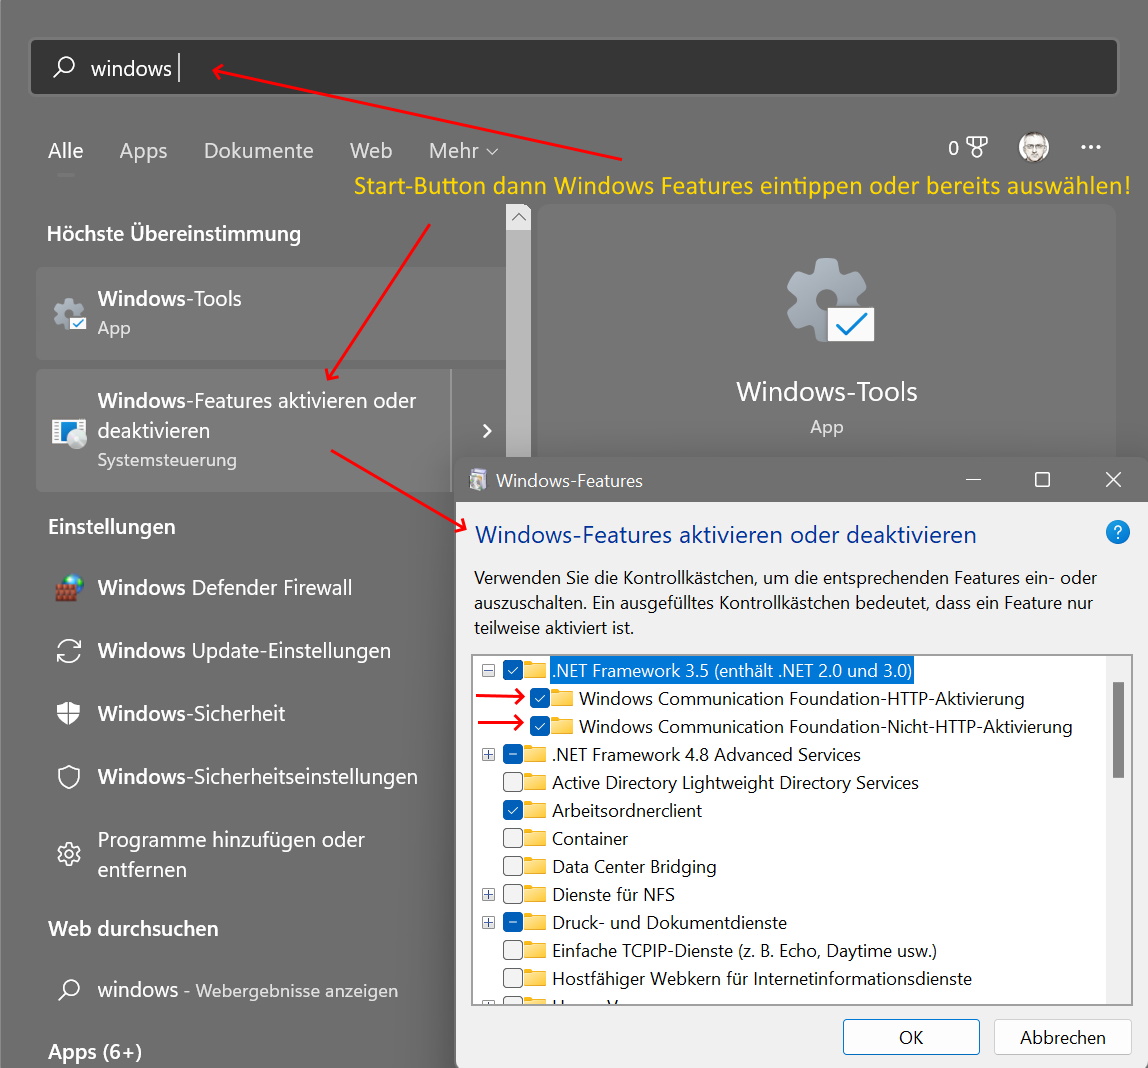Open the three-dot more options menu
The height and width of the screenshot is (1068, 1148).
coord(1090,148)
